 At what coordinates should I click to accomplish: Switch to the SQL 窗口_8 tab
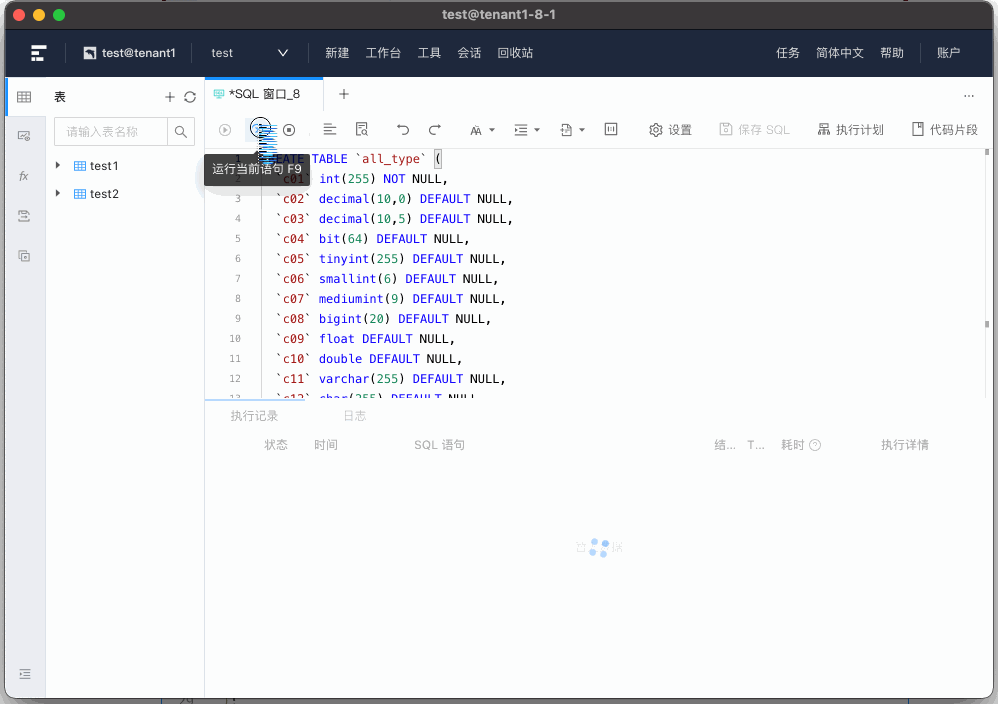click(x=264, y=94)
